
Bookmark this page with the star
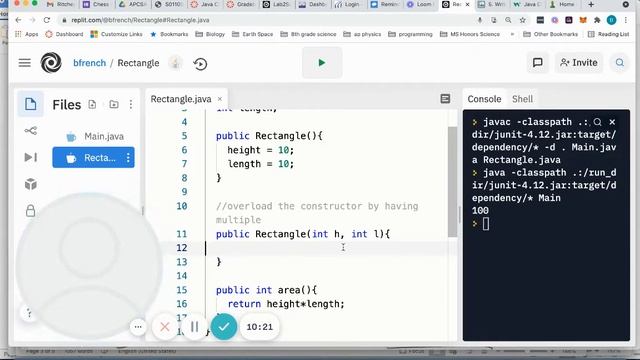pos(522,20)
